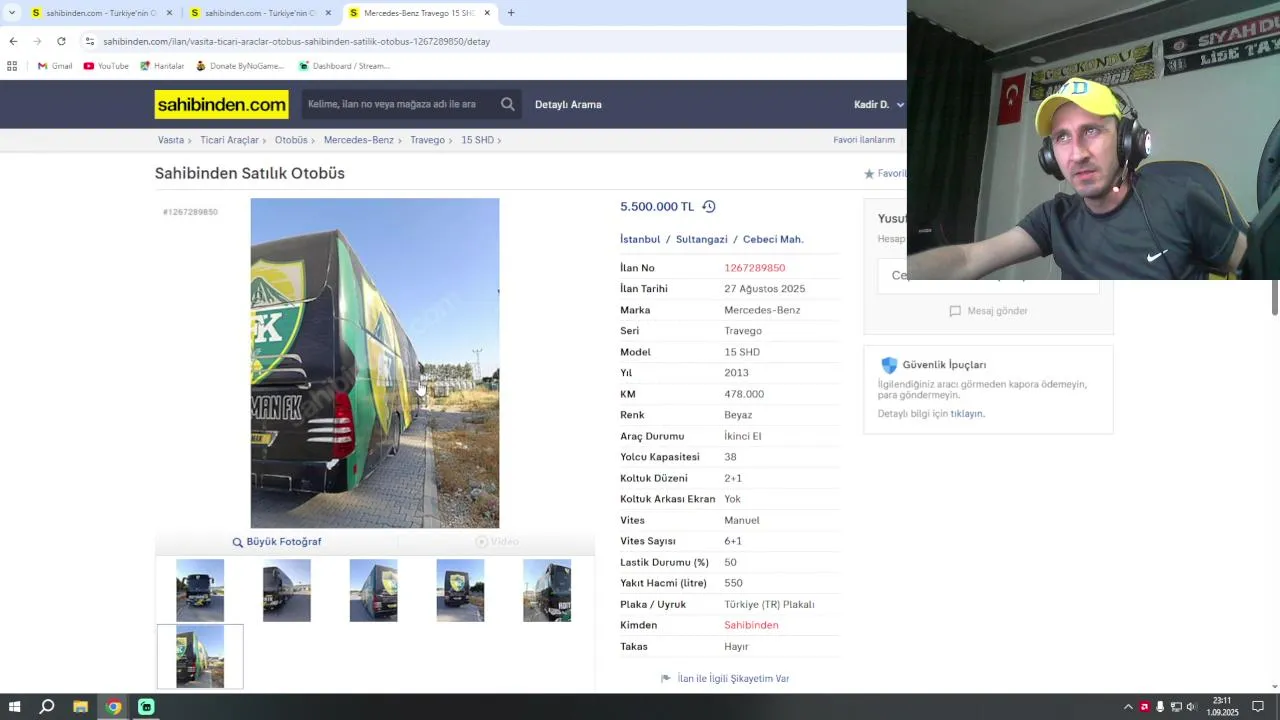Click the page vertical scrollbar thumb
The image size is (1280, 720).
[1275, 298]
